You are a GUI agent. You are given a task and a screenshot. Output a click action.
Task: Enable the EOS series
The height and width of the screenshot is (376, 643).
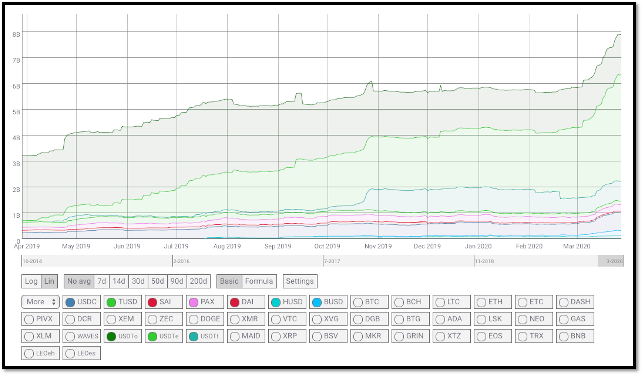(x=493, y=336)
